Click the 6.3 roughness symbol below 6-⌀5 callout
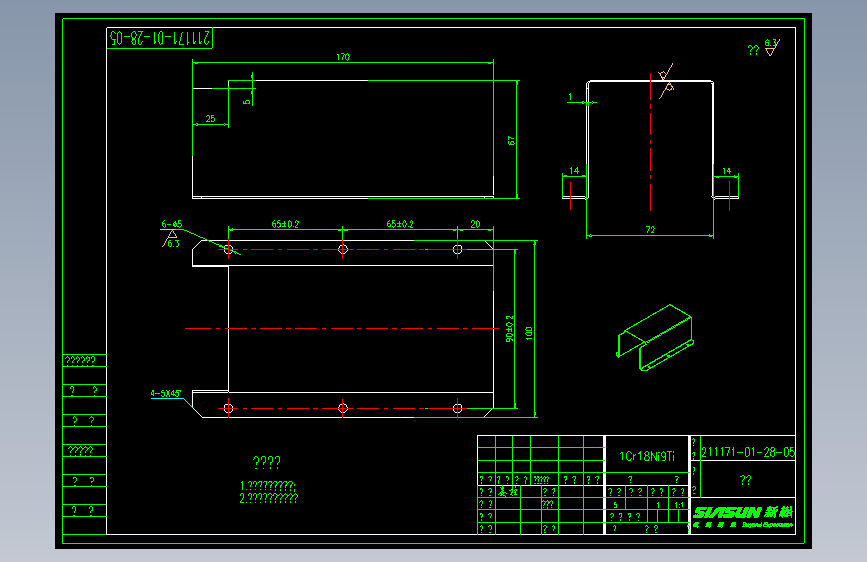This screenshot has width=867, height=562. point(171,239)
